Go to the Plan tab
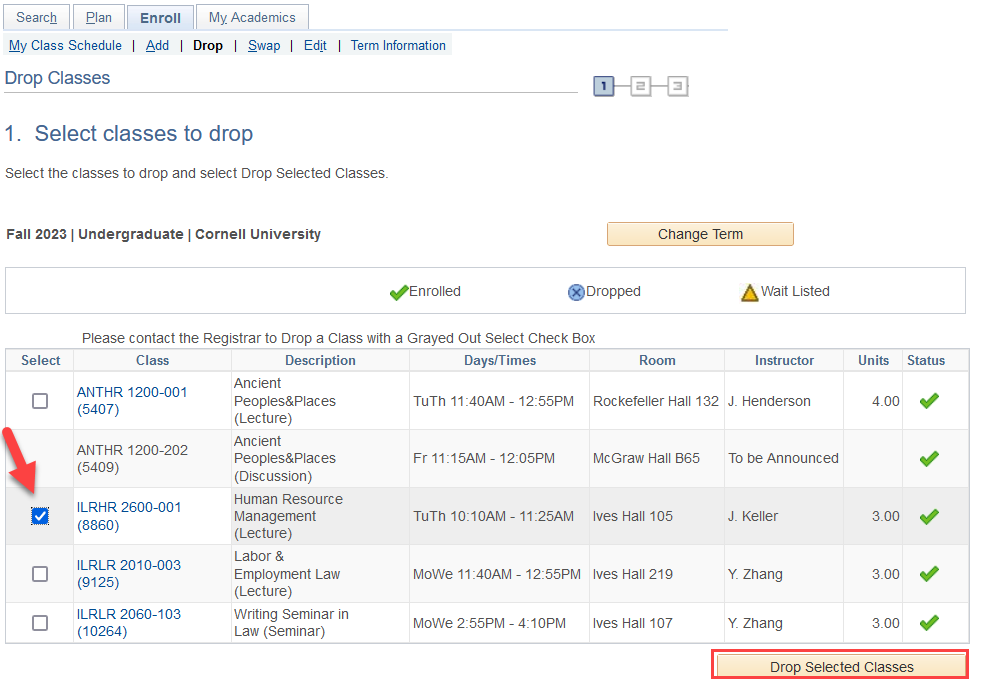 pos(99,17)
